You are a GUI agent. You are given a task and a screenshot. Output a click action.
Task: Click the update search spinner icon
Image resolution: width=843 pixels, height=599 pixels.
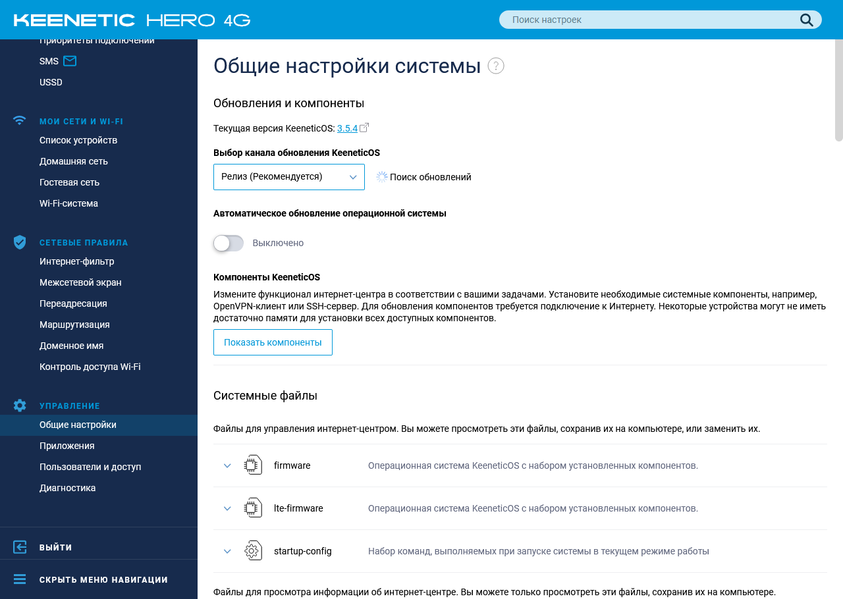pyautogui.click(x=381, y=177)
